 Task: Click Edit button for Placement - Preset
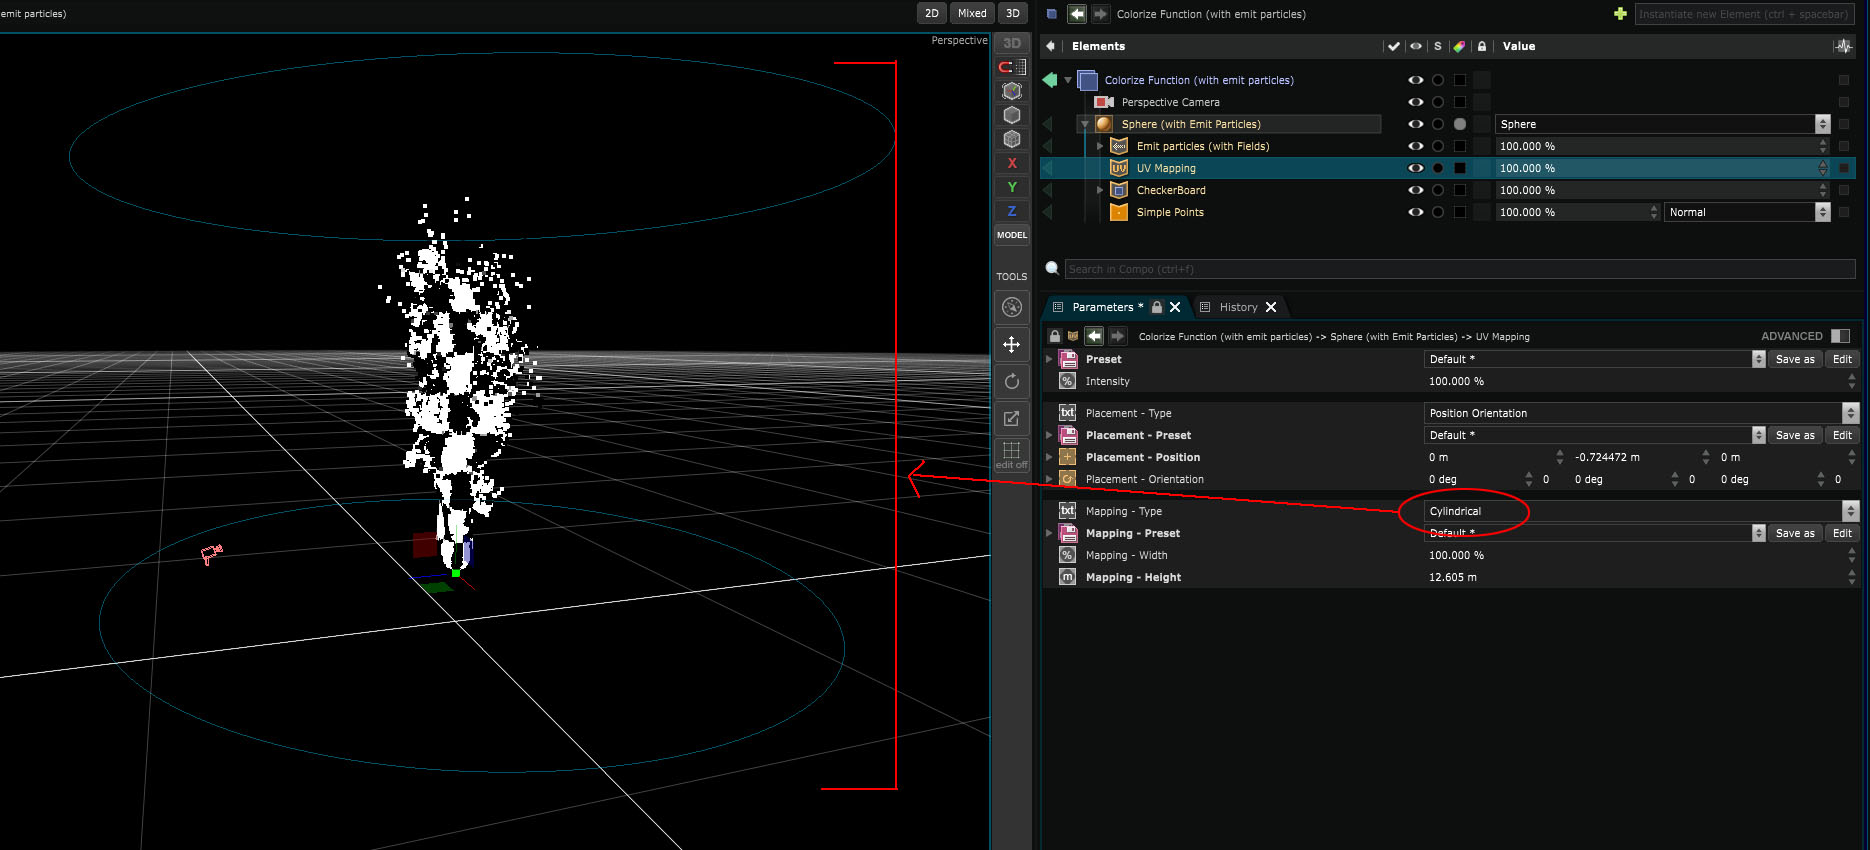1842,435
